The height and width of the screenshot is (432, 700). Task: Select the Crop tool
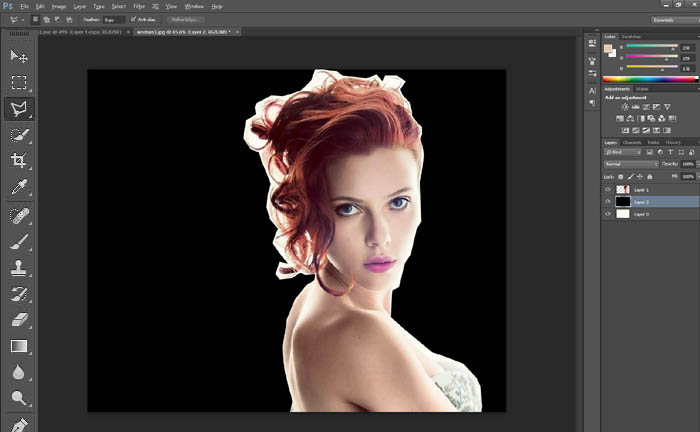(x=18, y=160)
